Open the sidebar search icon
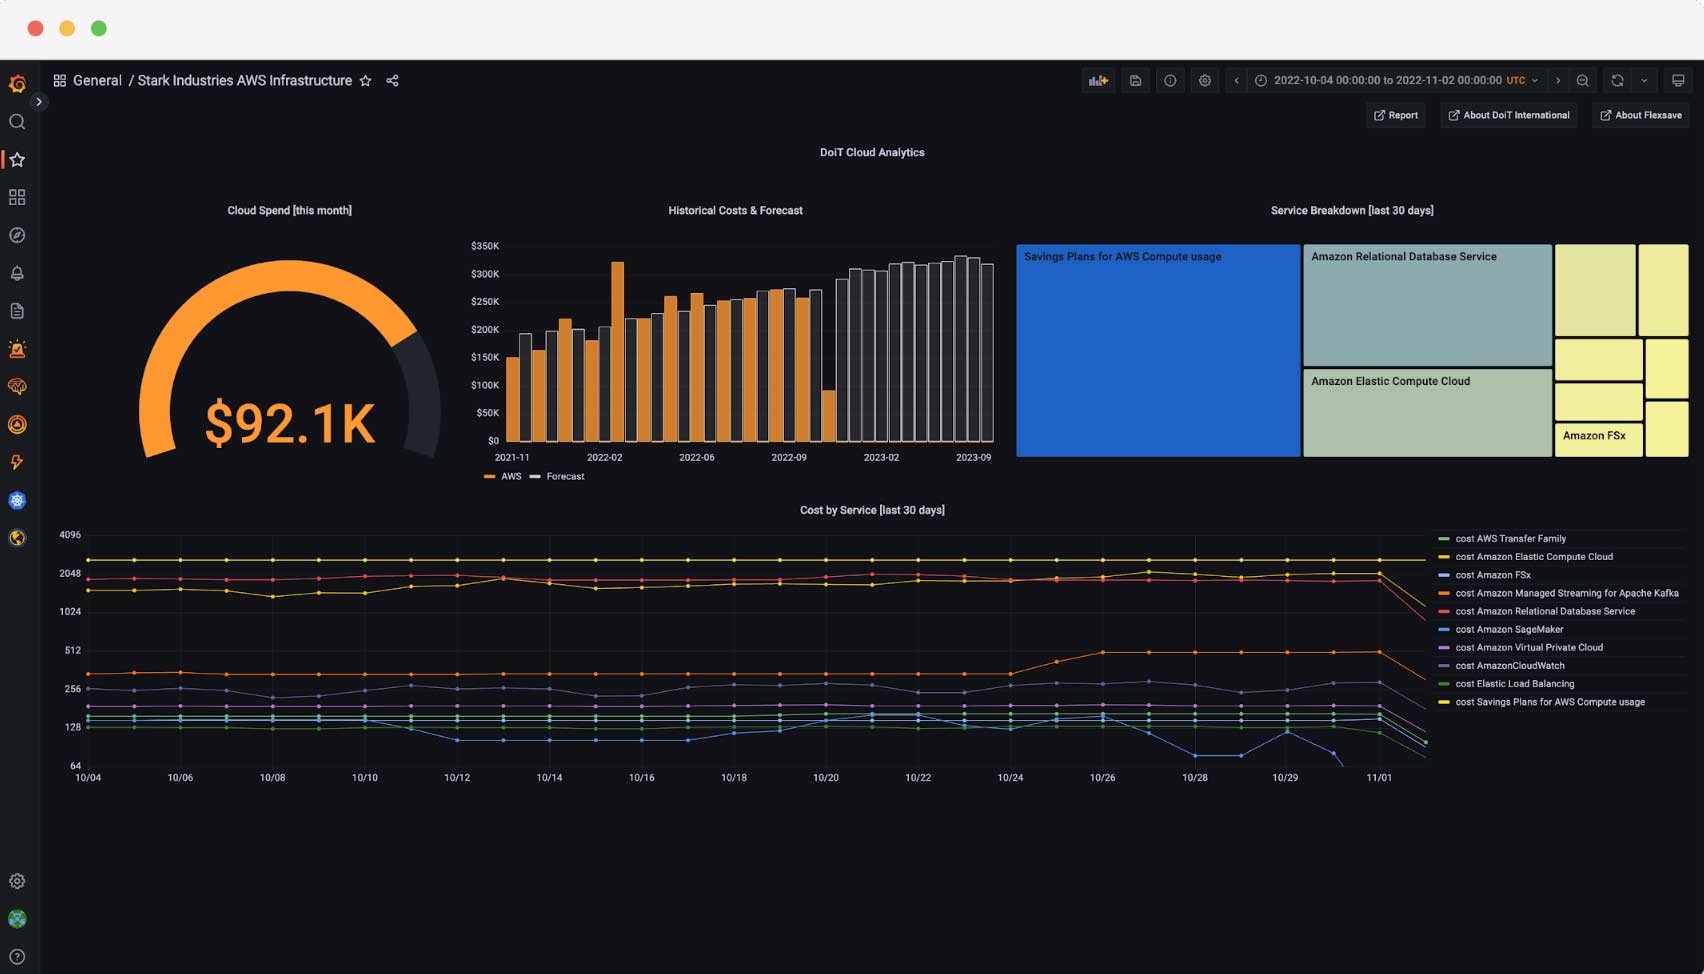 tap(17, 122)
